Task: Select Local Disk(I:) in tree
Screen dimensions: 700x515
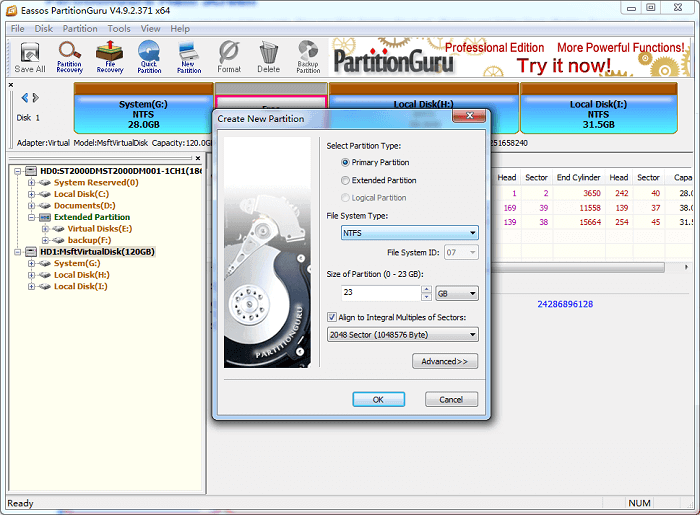Action: coord(80,287)
